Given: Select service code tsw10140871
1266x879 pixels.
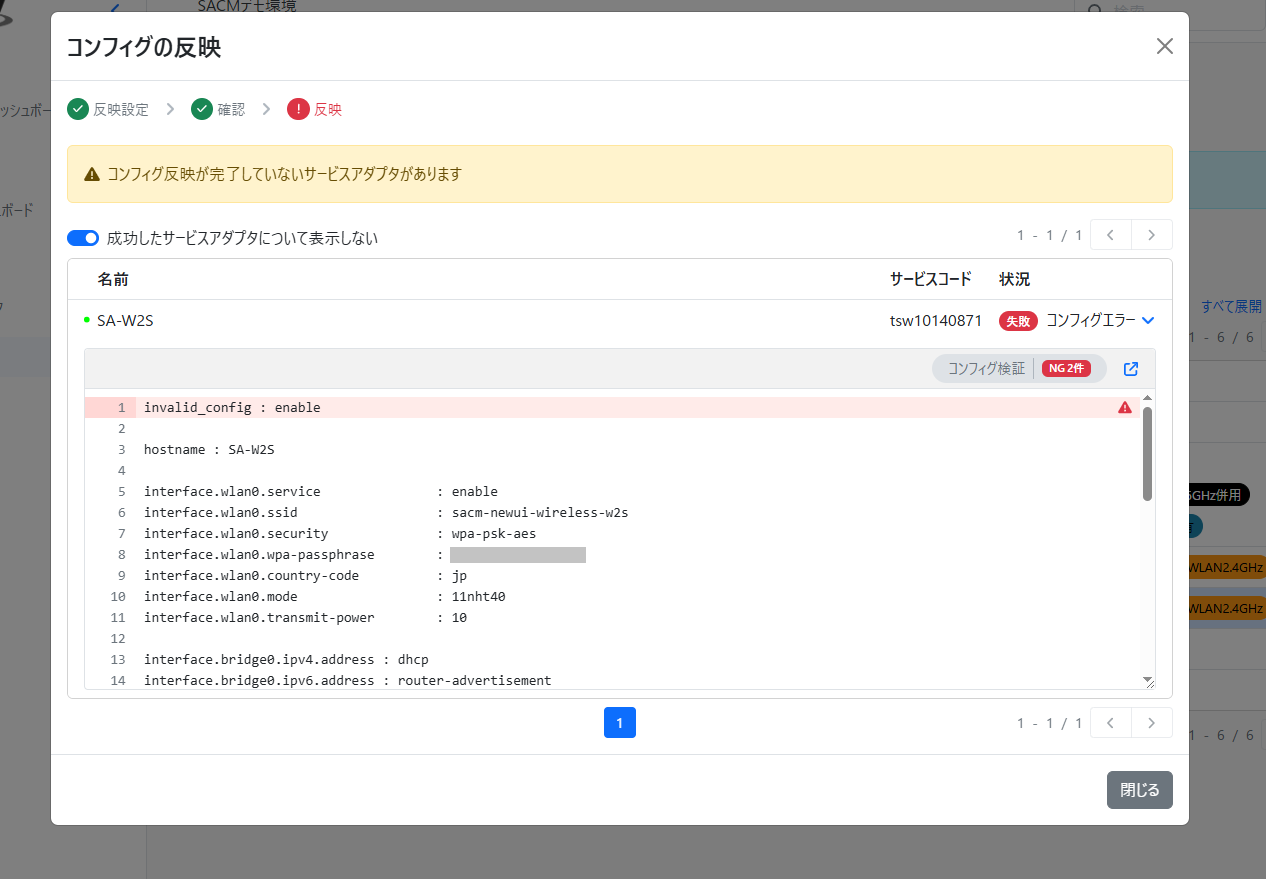Looking at the screenshot, I should 936,321.
